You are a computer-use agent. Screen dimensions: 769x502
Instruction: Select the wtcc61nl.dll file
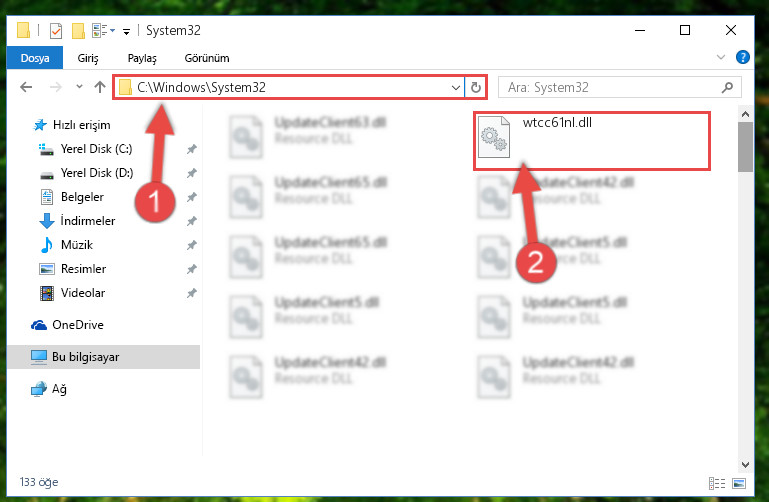(x=591, y=141)
